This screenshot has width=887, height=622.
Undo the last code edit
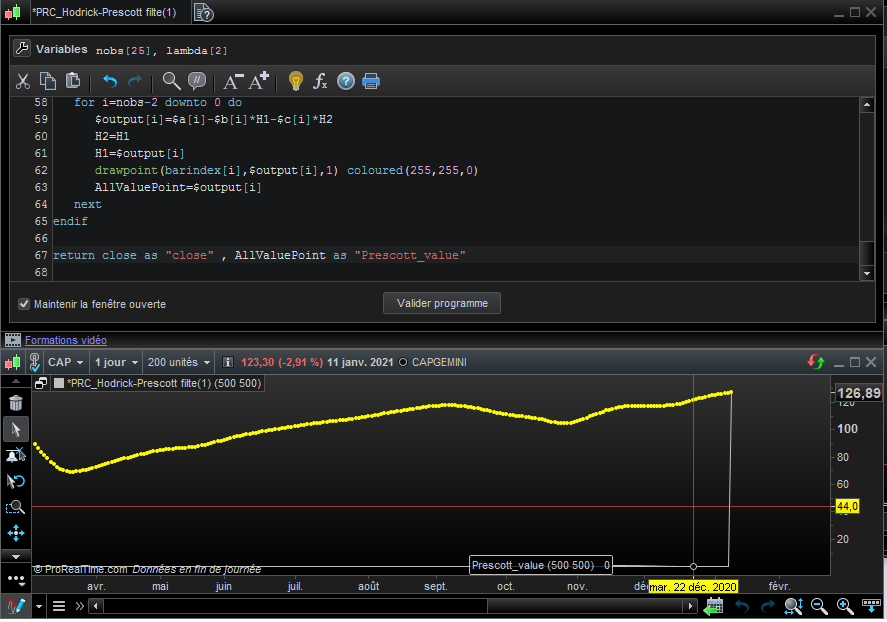[x=110, y=81]
